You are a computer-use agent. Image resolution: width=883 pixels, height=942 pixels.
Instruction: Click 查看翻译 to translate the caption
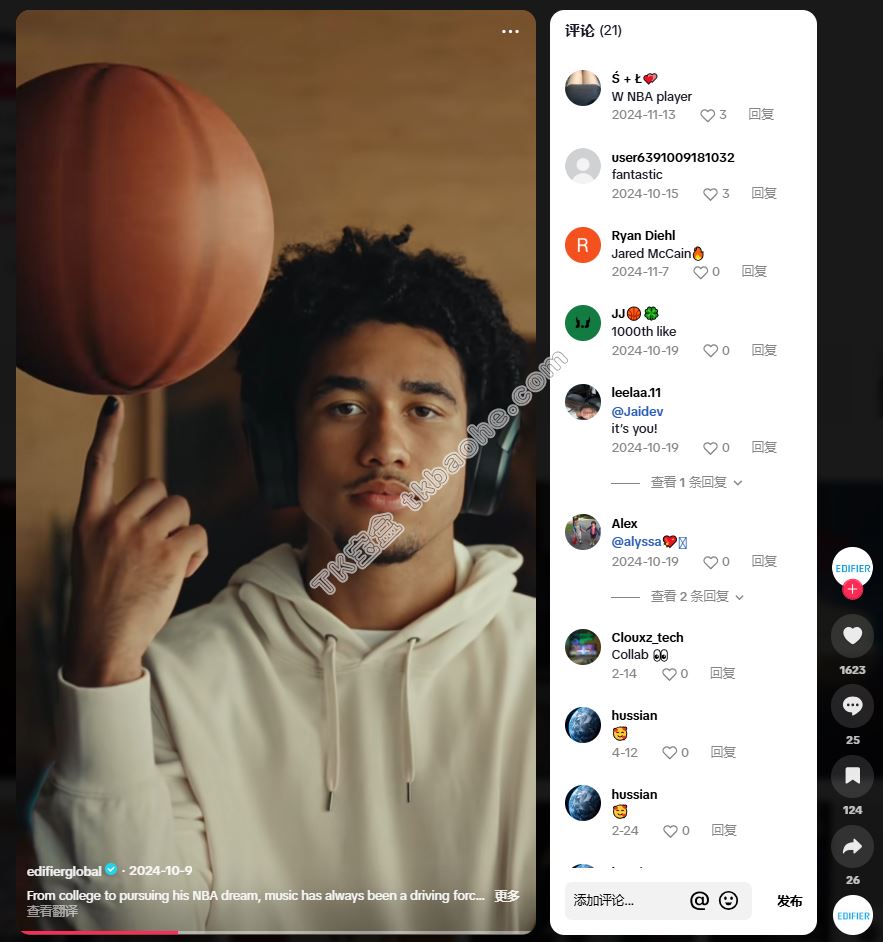52,911
